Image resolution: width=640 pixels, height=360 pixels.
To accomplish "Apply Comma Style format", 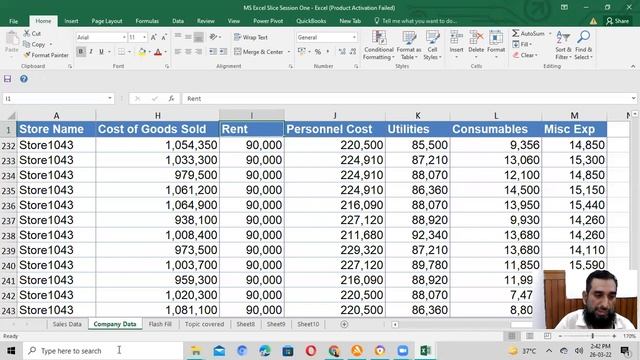I will [x=327, y=52].
